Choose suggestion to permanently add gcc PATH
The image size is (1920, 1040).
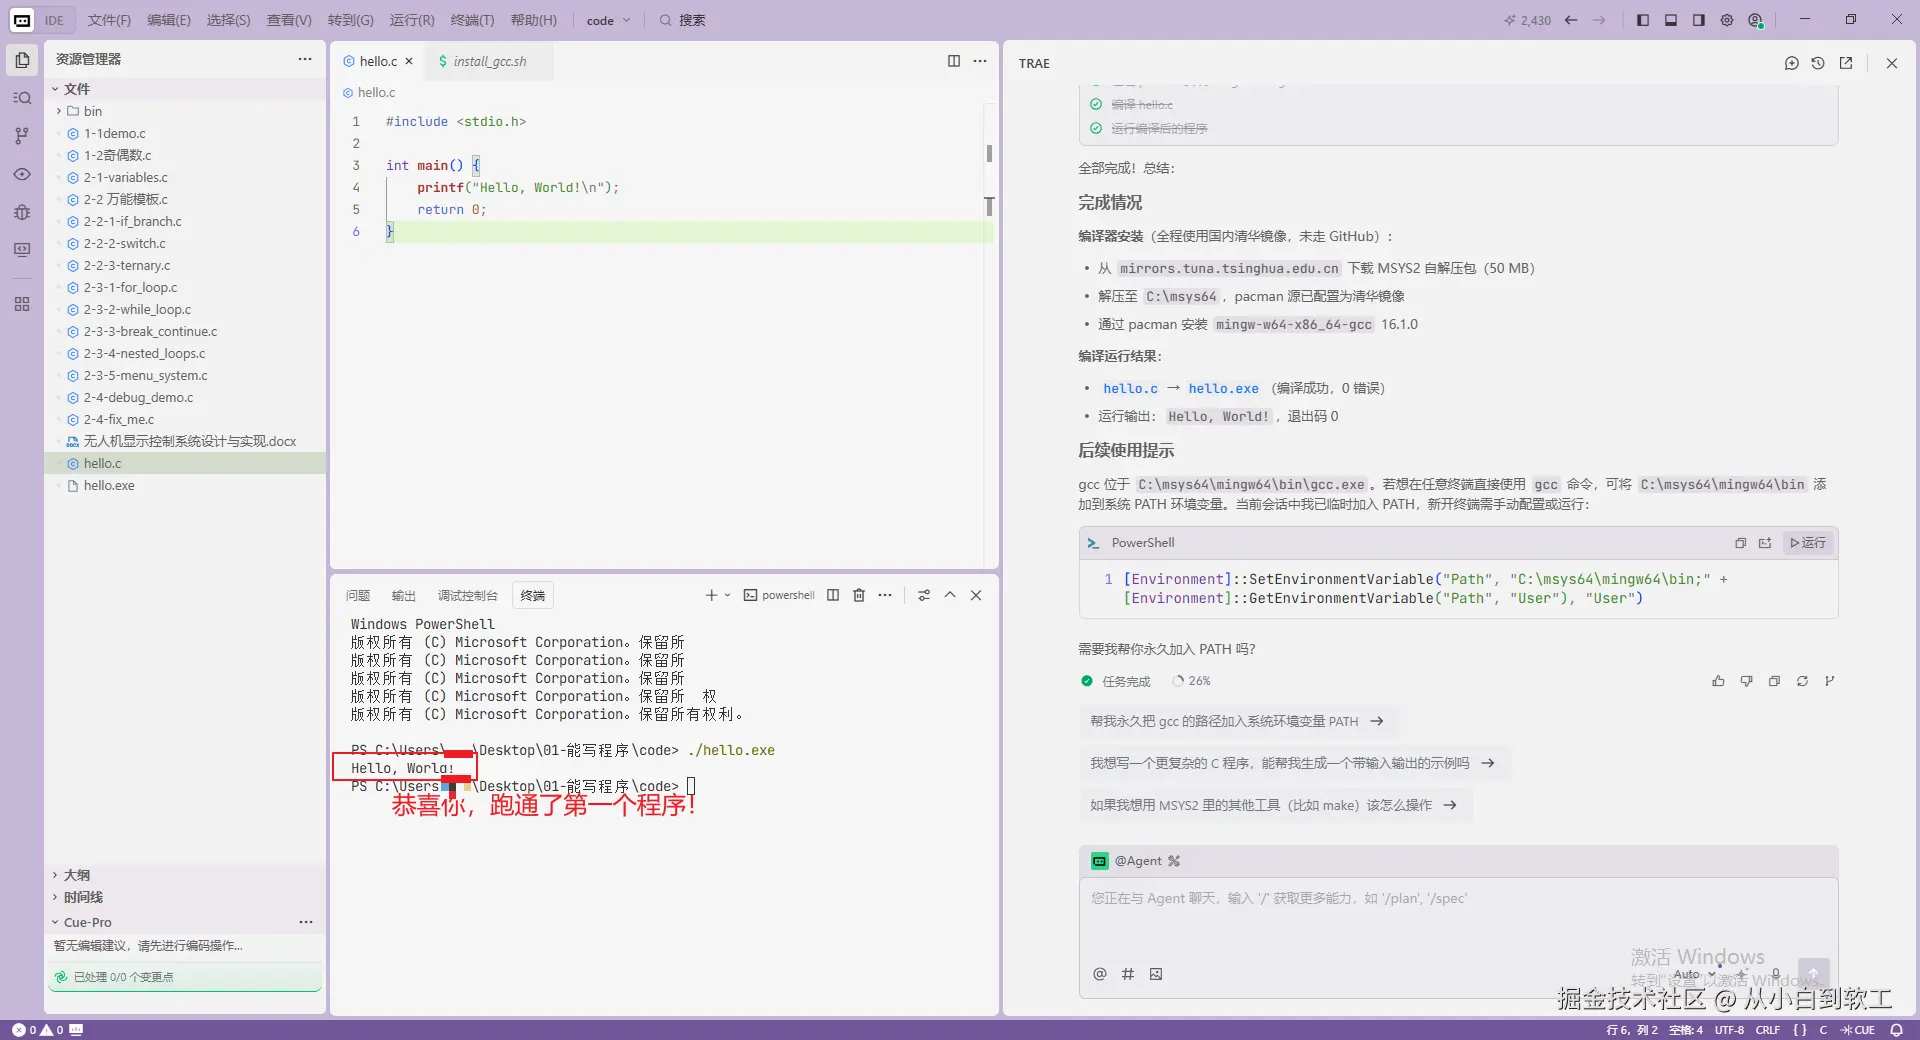(1237, 721)
